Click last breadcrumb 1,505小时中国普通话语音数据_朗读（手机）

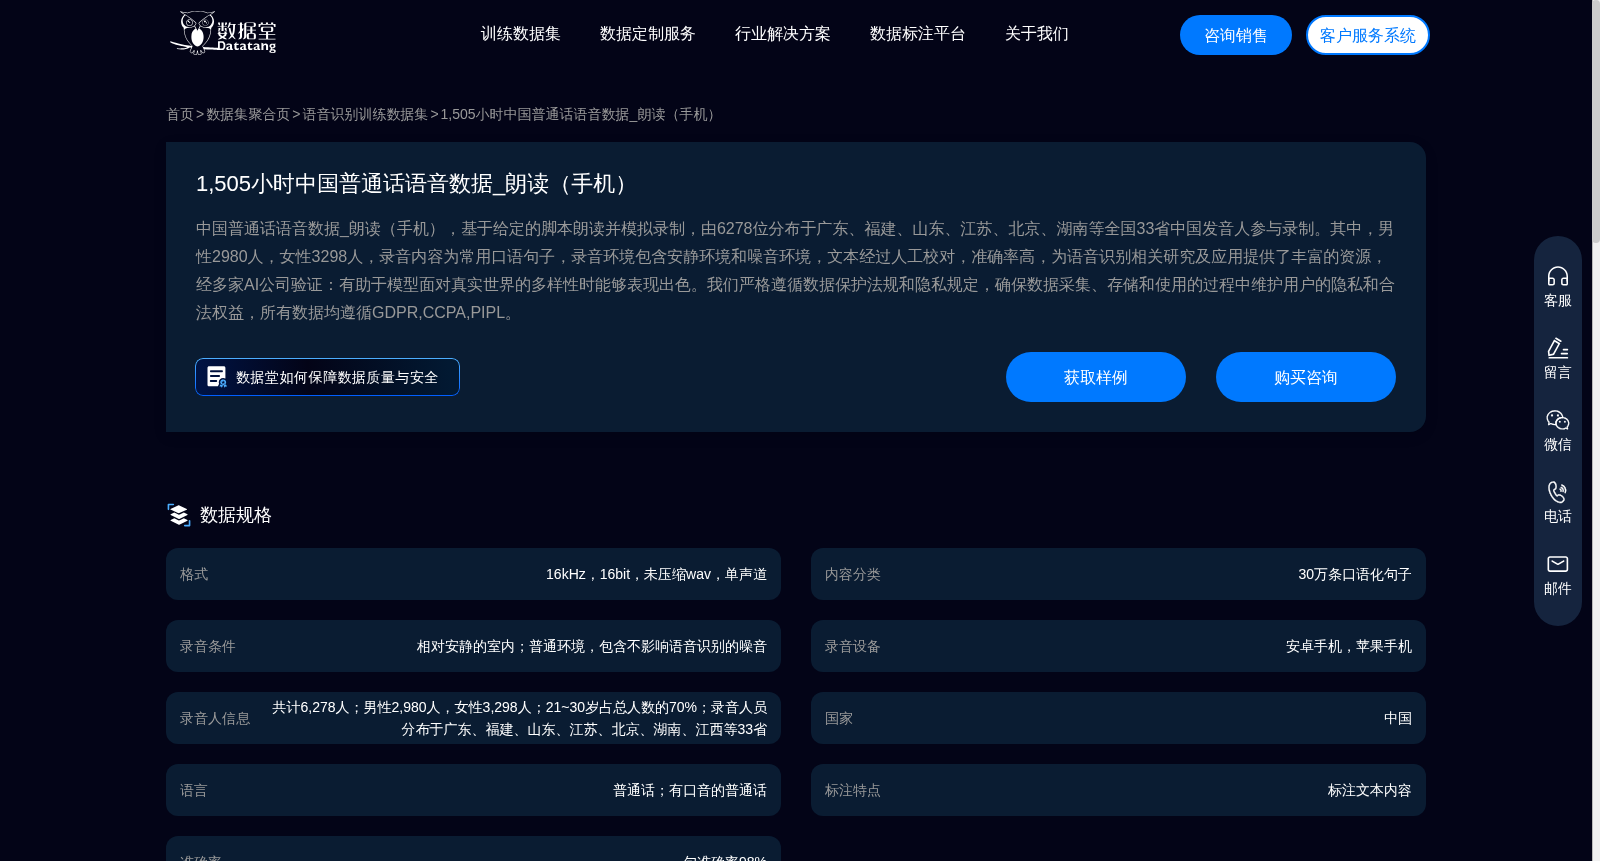click(581, 114)
